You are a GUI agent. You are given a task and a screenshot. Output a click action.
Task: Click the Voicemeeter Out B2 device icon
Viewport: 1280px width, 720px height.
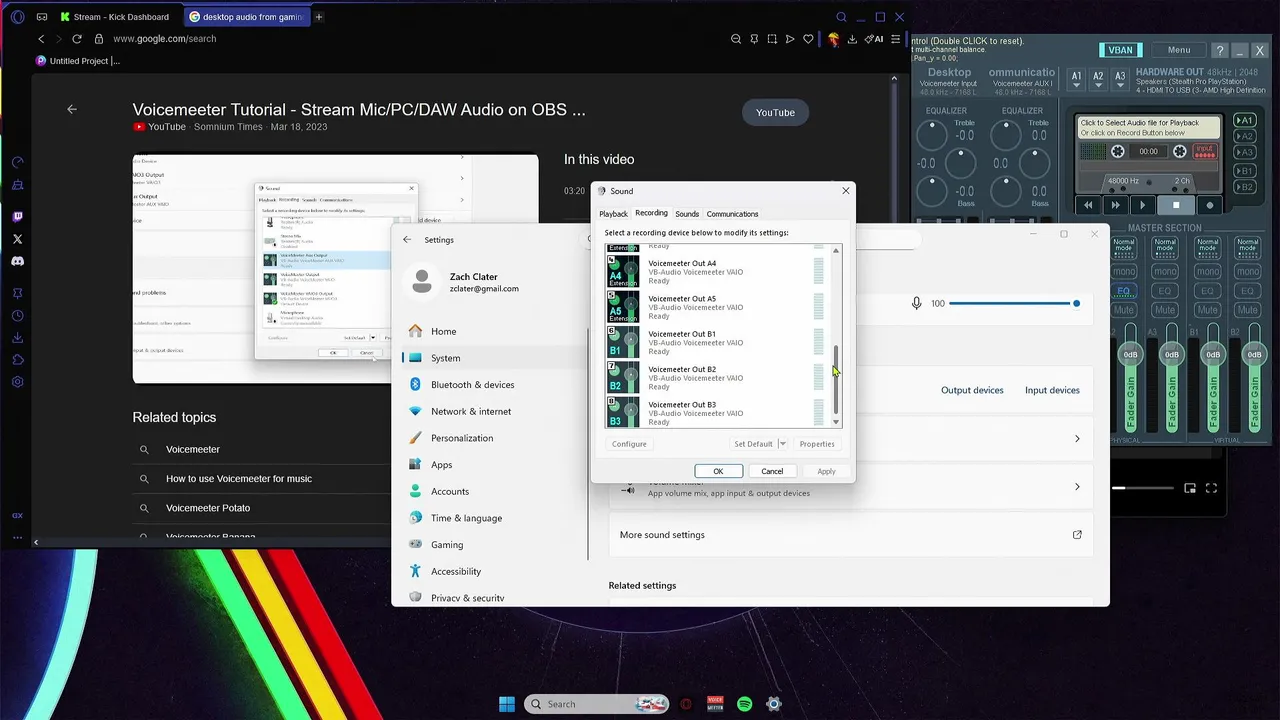pyautogui.click(x=623, y=377)
